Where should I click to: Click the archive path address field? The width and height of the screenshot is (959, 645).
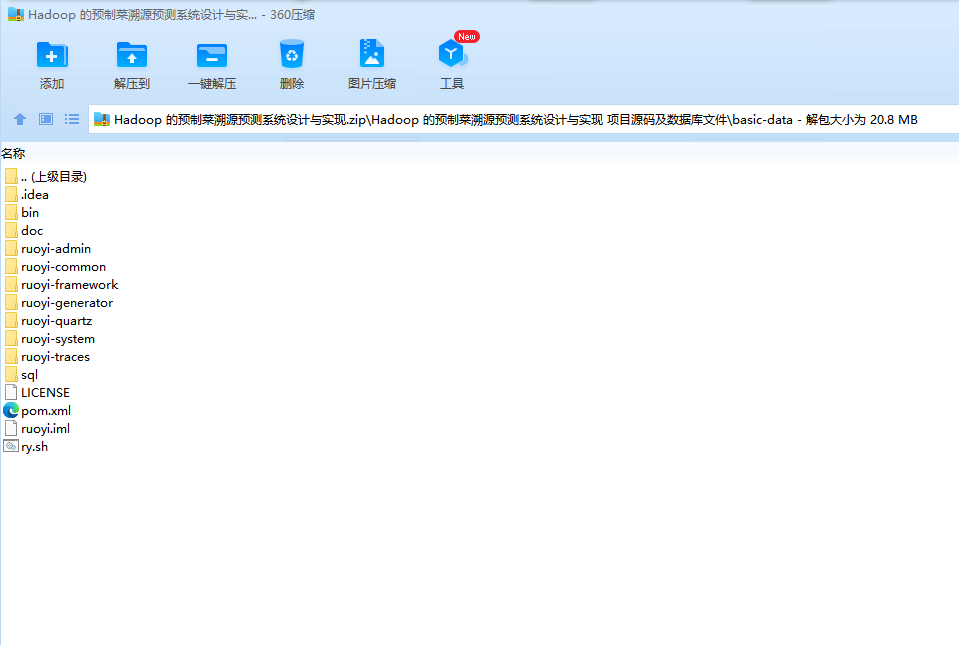524,120
